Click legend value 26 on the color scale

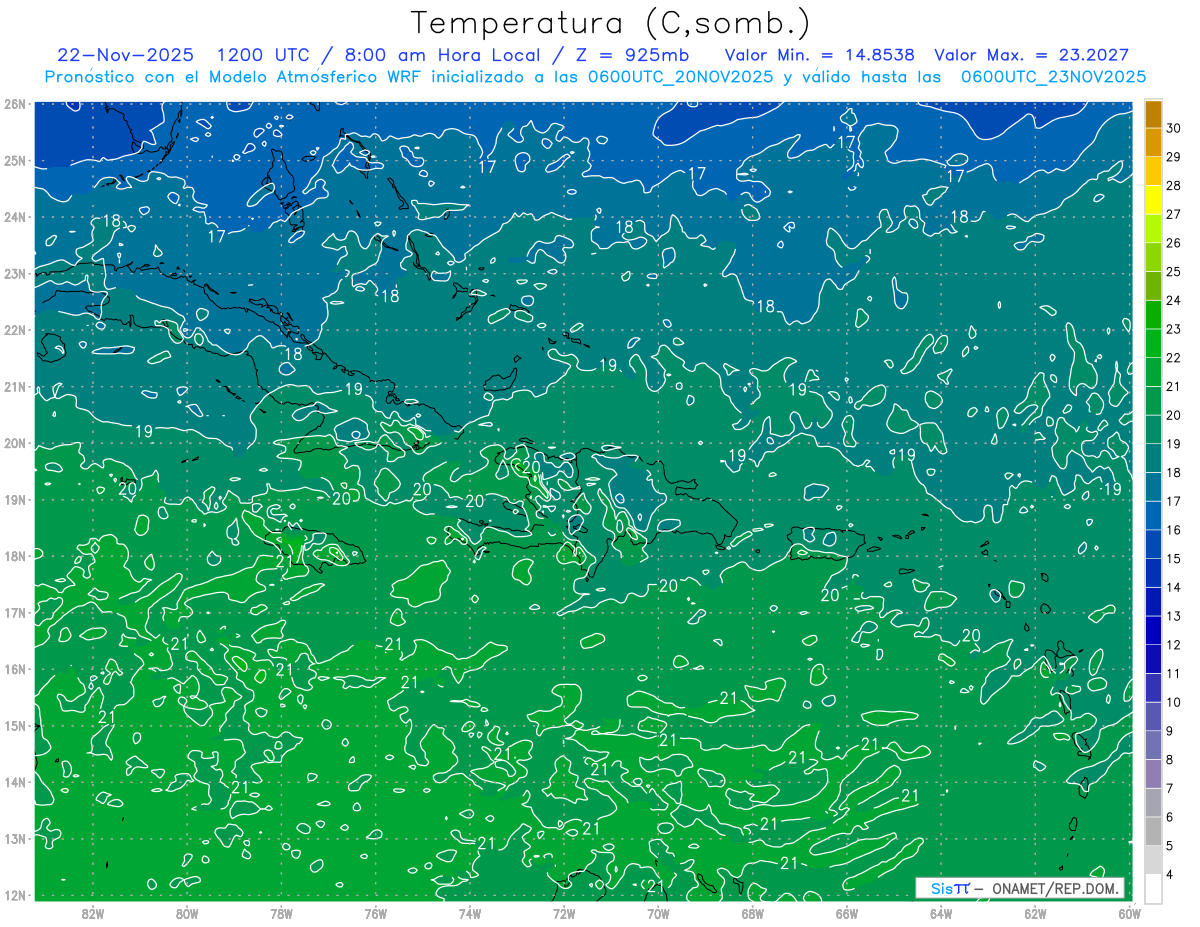click(1174, 243)
